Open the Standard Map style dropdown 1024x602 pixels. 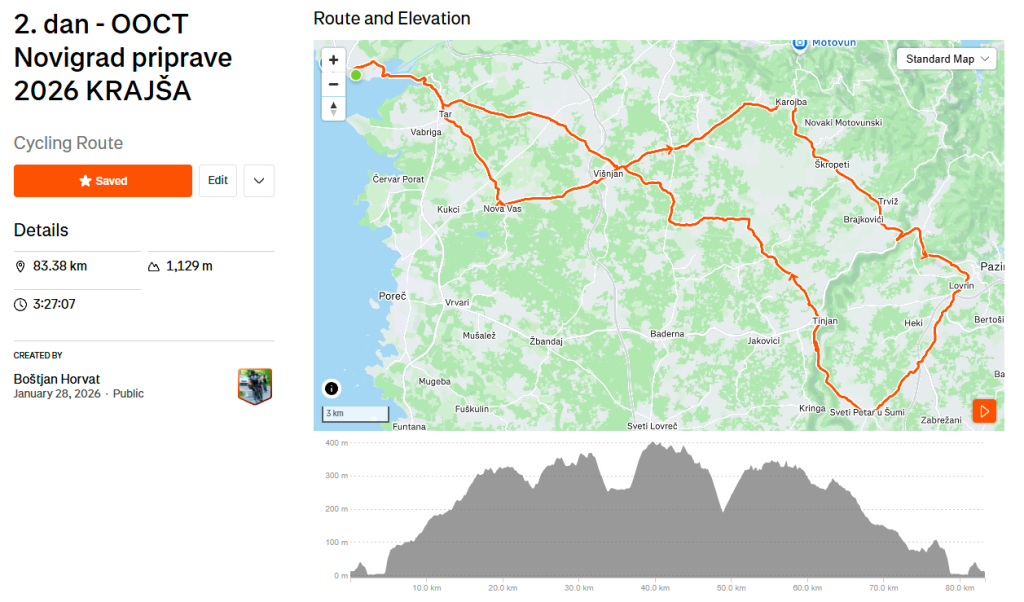(x=946, y=59)
